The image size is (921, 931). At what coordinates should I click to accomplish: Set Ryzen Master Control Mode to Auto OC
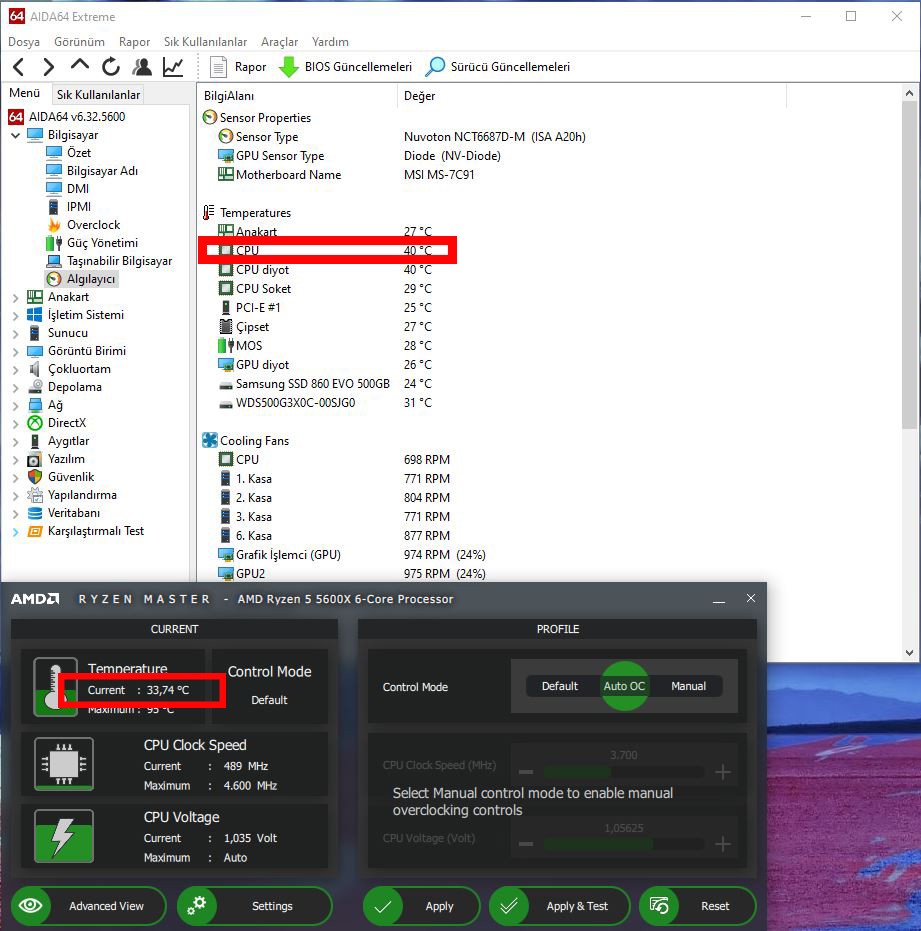pos(624,686)
